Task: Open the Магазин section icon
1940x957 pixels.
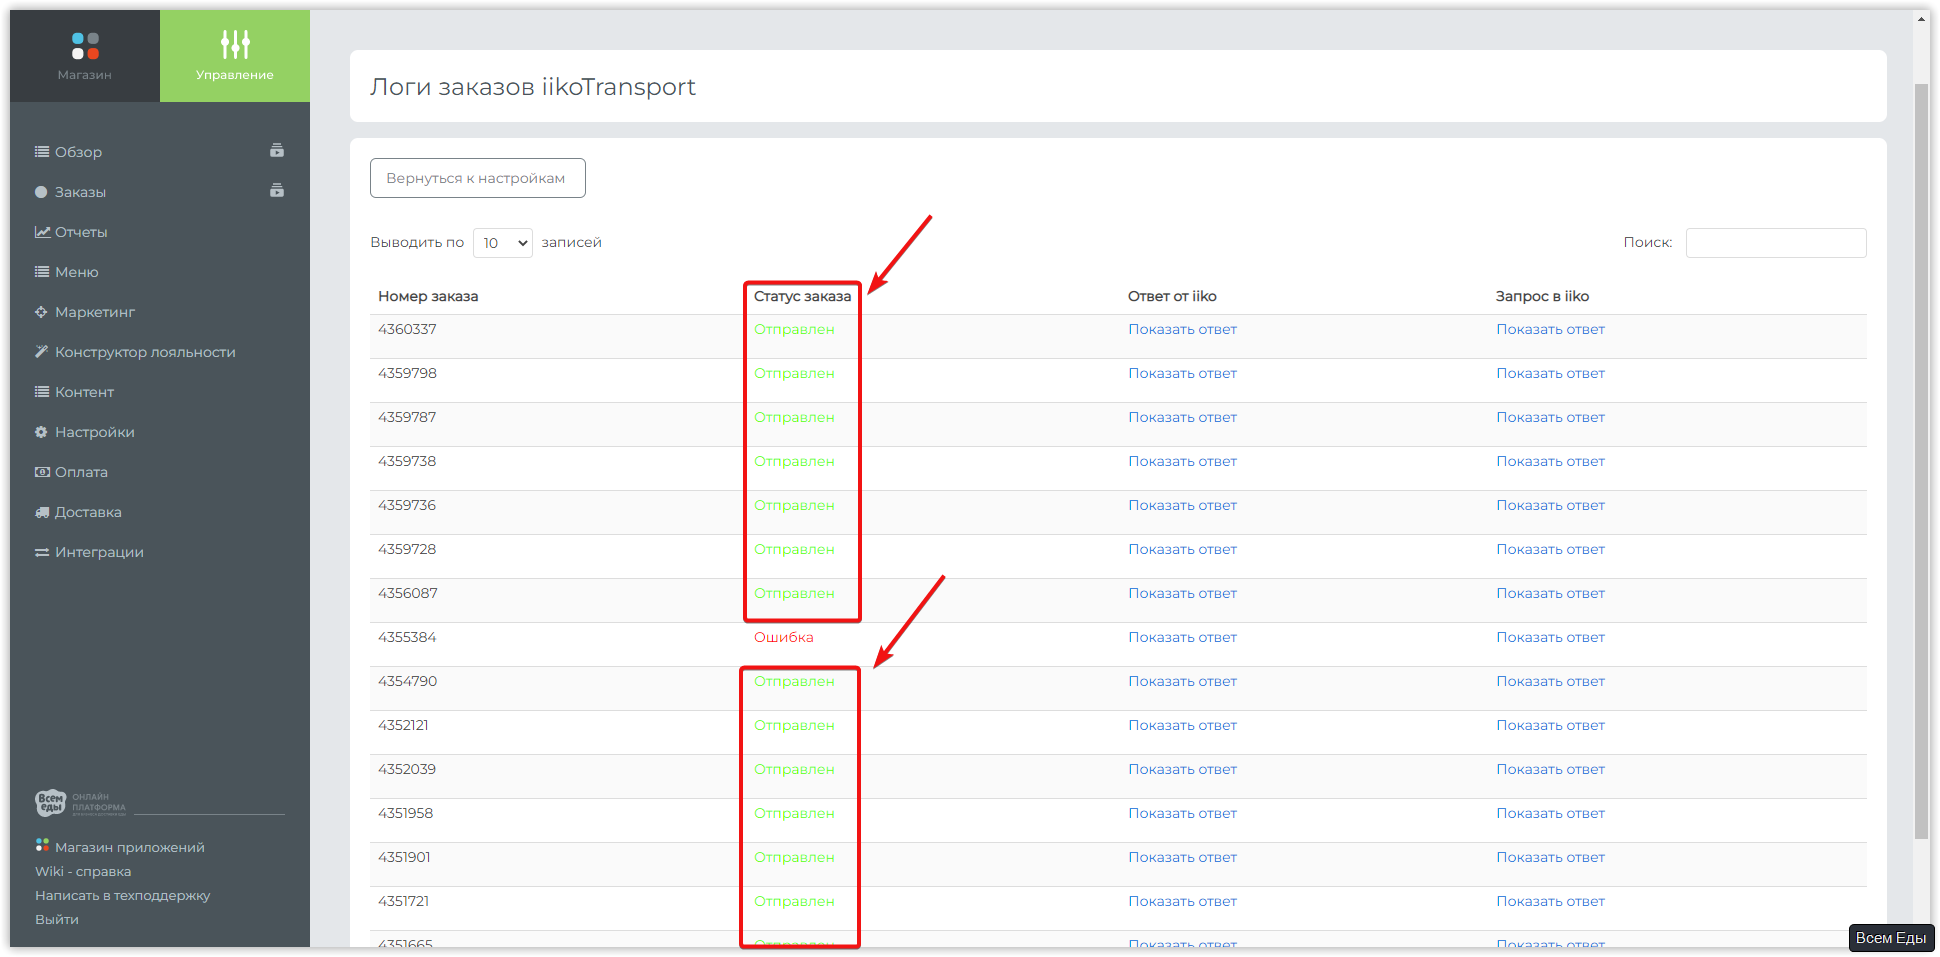Action: pos(85,46)
